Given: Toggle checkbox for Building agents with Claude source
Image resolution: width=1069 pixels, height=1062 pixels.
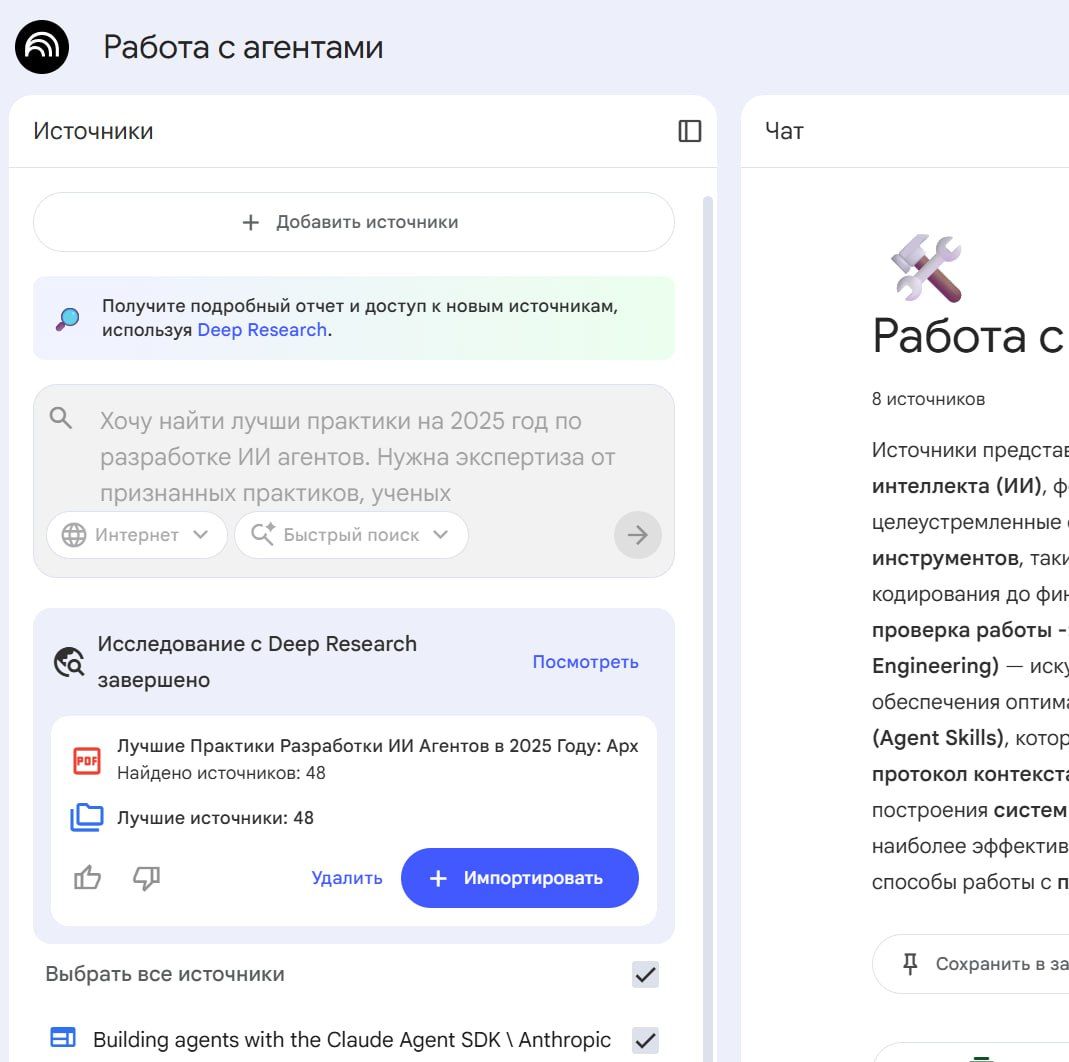Looking at the screenshot, I should pos(645,1040).
